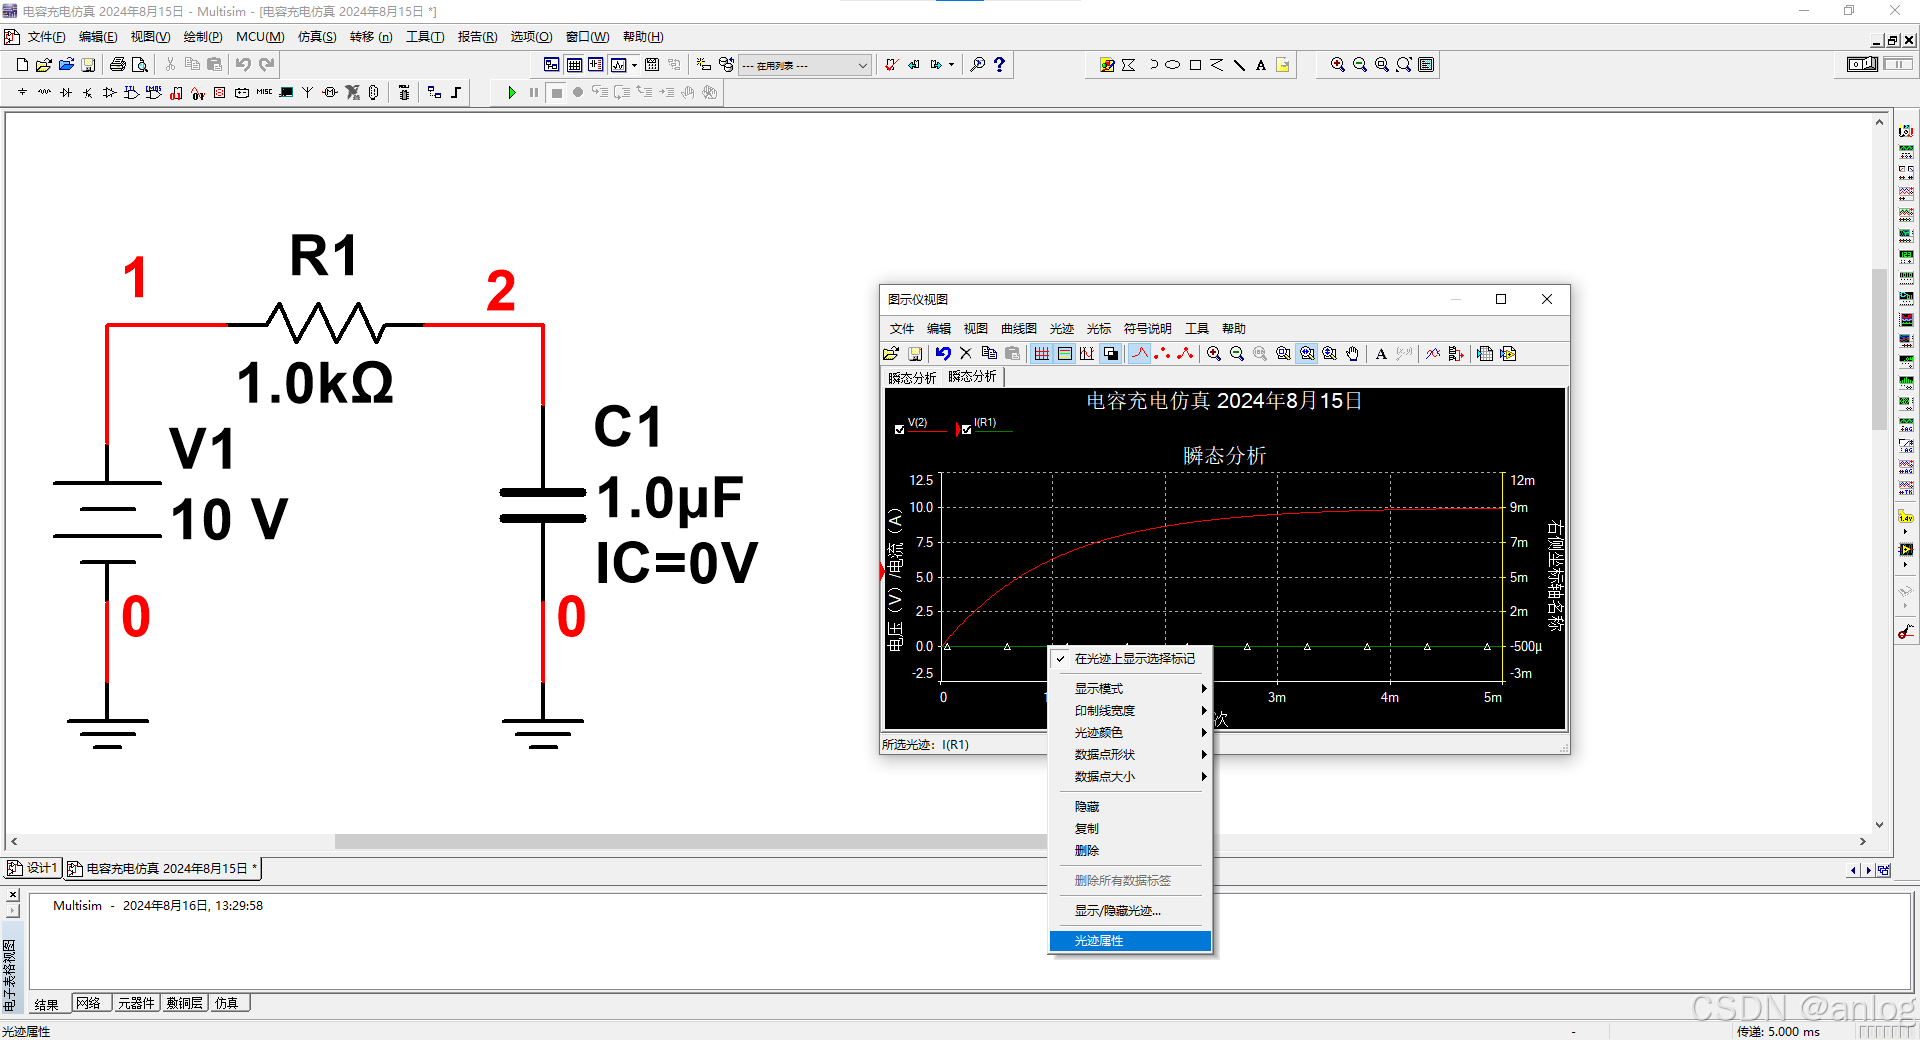This screenshot has height=1040, width=1920.
Task: Toggle cursors display in Grapher
Action: 1087,354
